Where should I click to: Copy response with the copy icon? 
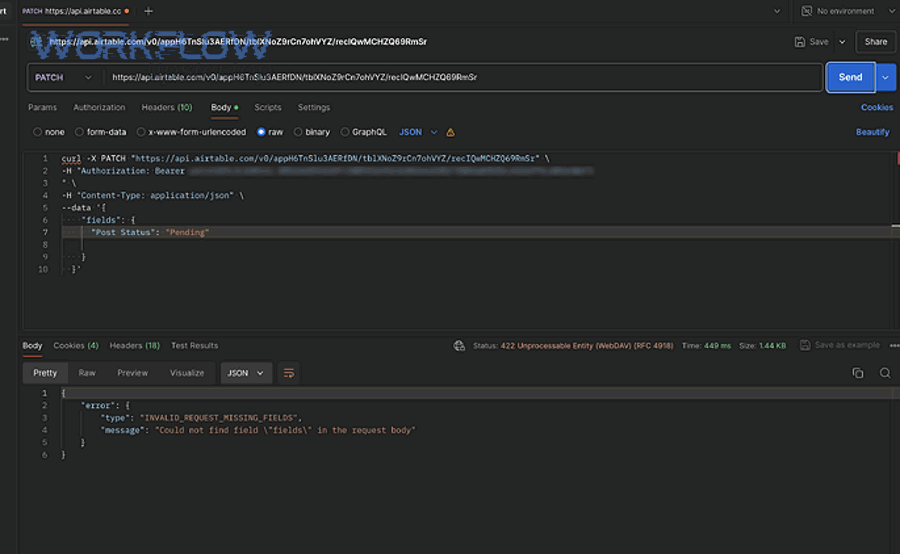point(858,373)
